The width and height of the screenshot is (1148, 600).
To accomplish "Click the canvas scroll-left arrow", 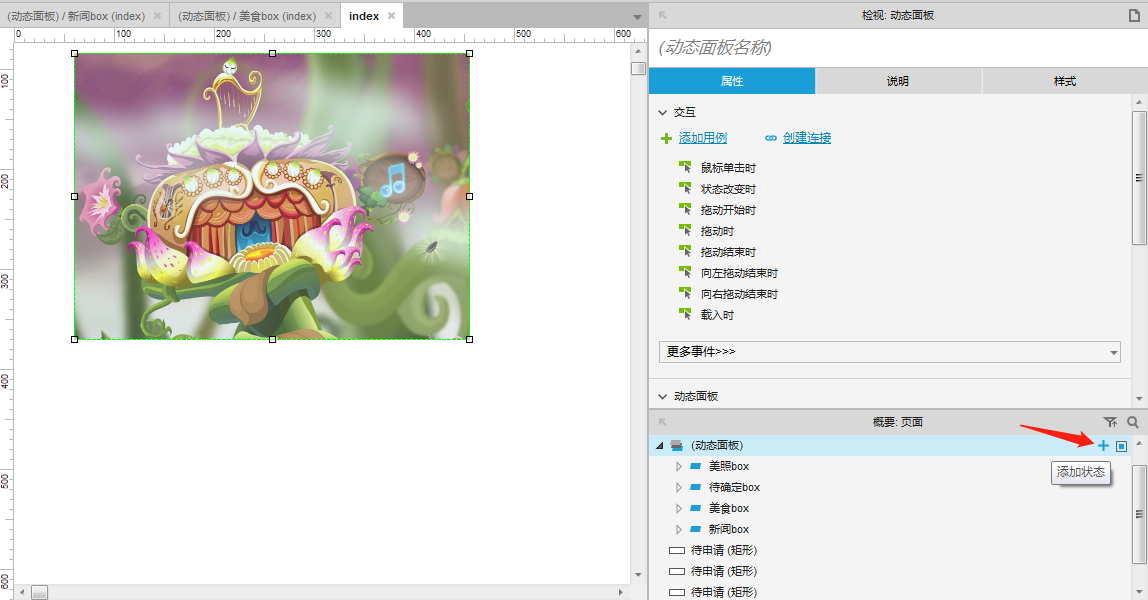I will pos(22,592).
